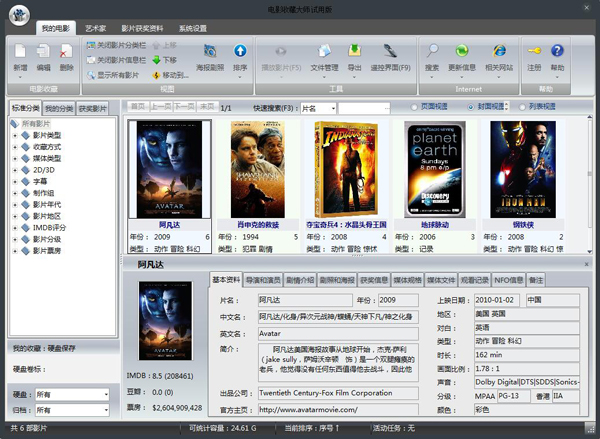This screenshot has width=600, height=439.
Task: Click the 英文名 Avatar field
Action: 338,334
